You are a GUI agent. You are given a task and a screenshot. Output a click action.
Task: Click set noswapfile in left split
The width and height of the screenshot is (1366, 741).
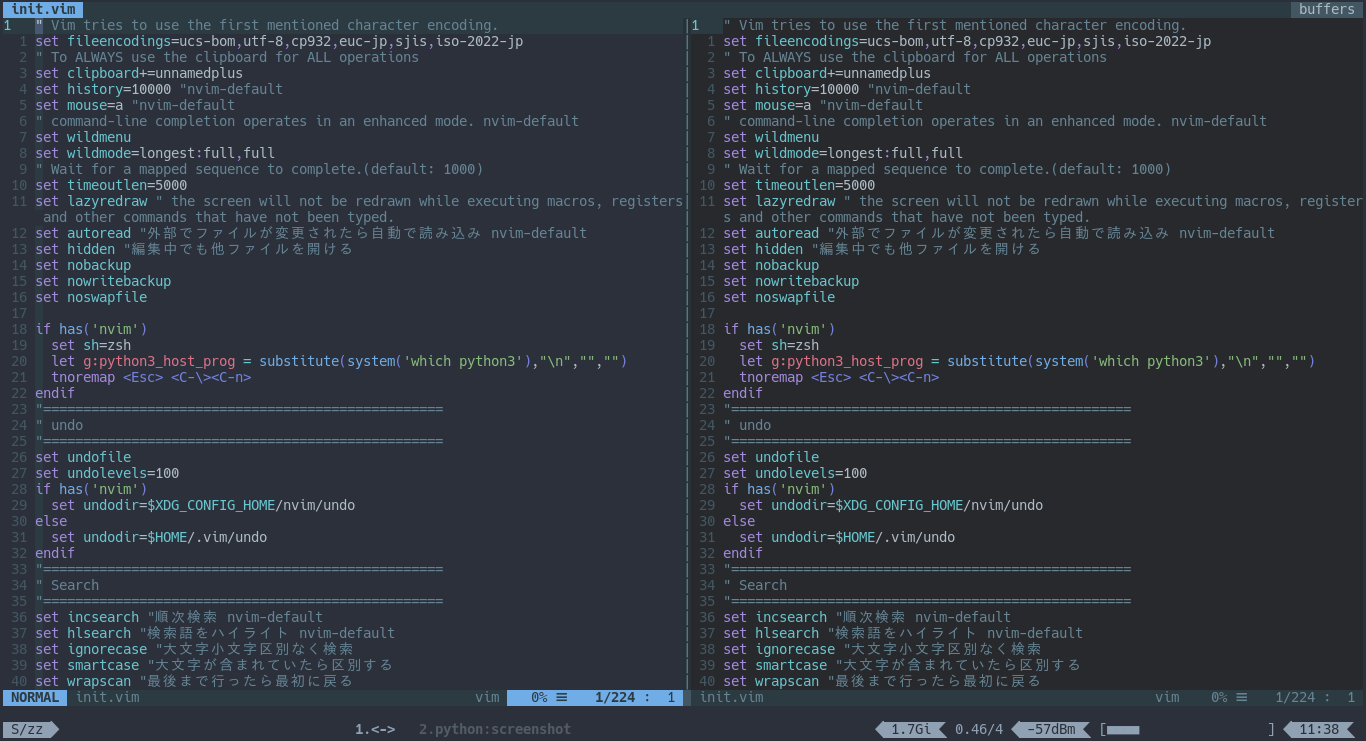[x=91, y=297]
